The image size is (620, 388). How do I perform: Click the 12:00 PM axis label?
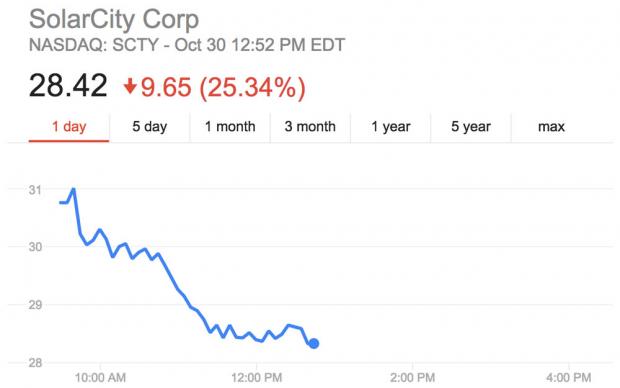click(257, 378)
